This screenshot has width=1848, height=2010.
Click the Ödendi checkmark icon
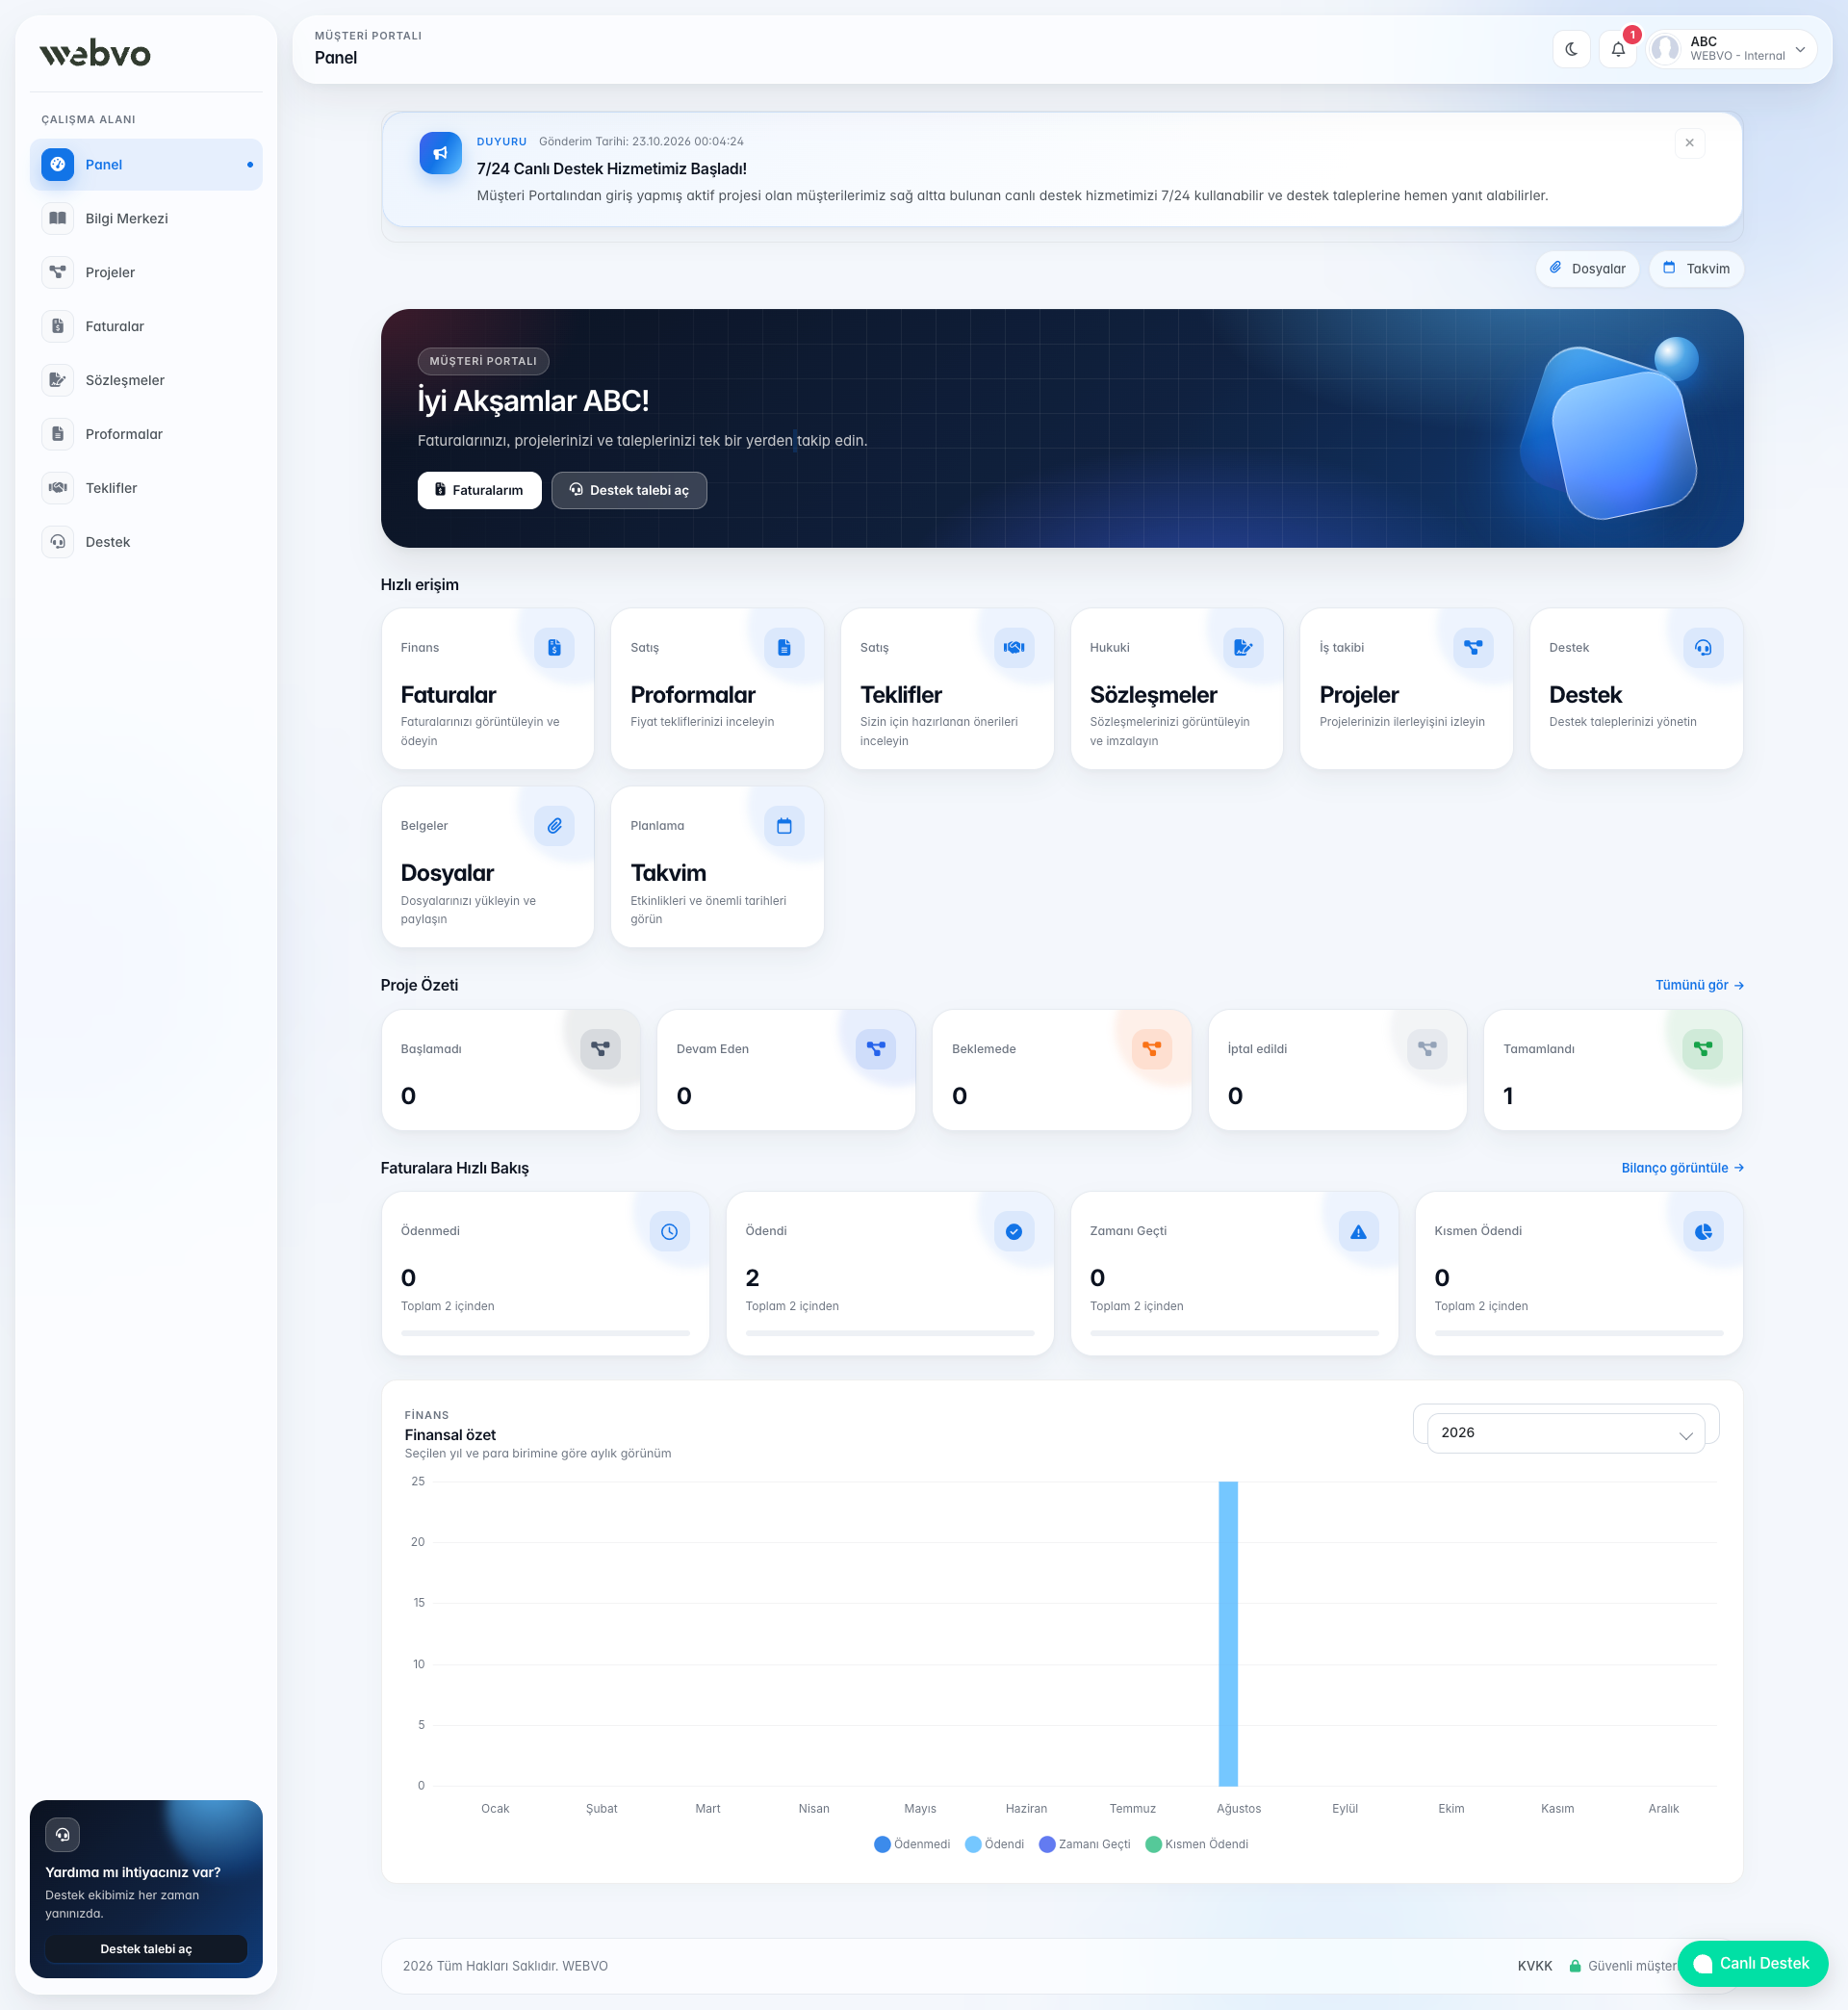(1014, 1232)
